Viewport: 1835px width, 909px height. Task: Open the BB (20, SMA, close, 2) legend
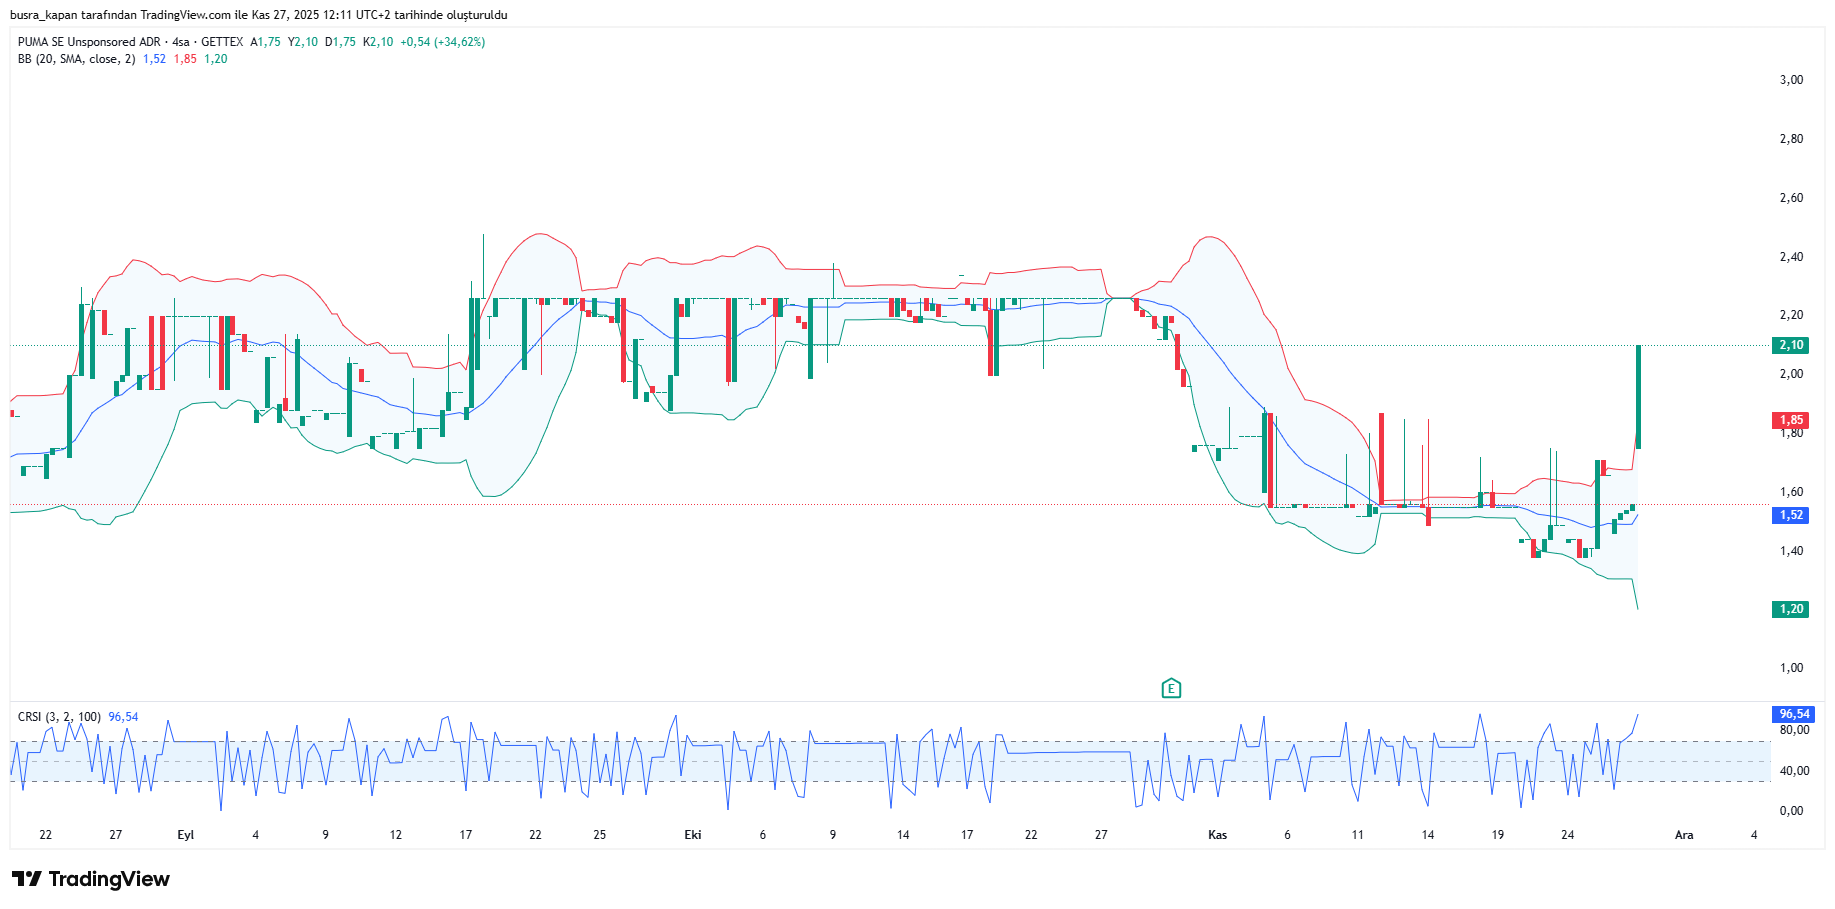pos(76,59)
